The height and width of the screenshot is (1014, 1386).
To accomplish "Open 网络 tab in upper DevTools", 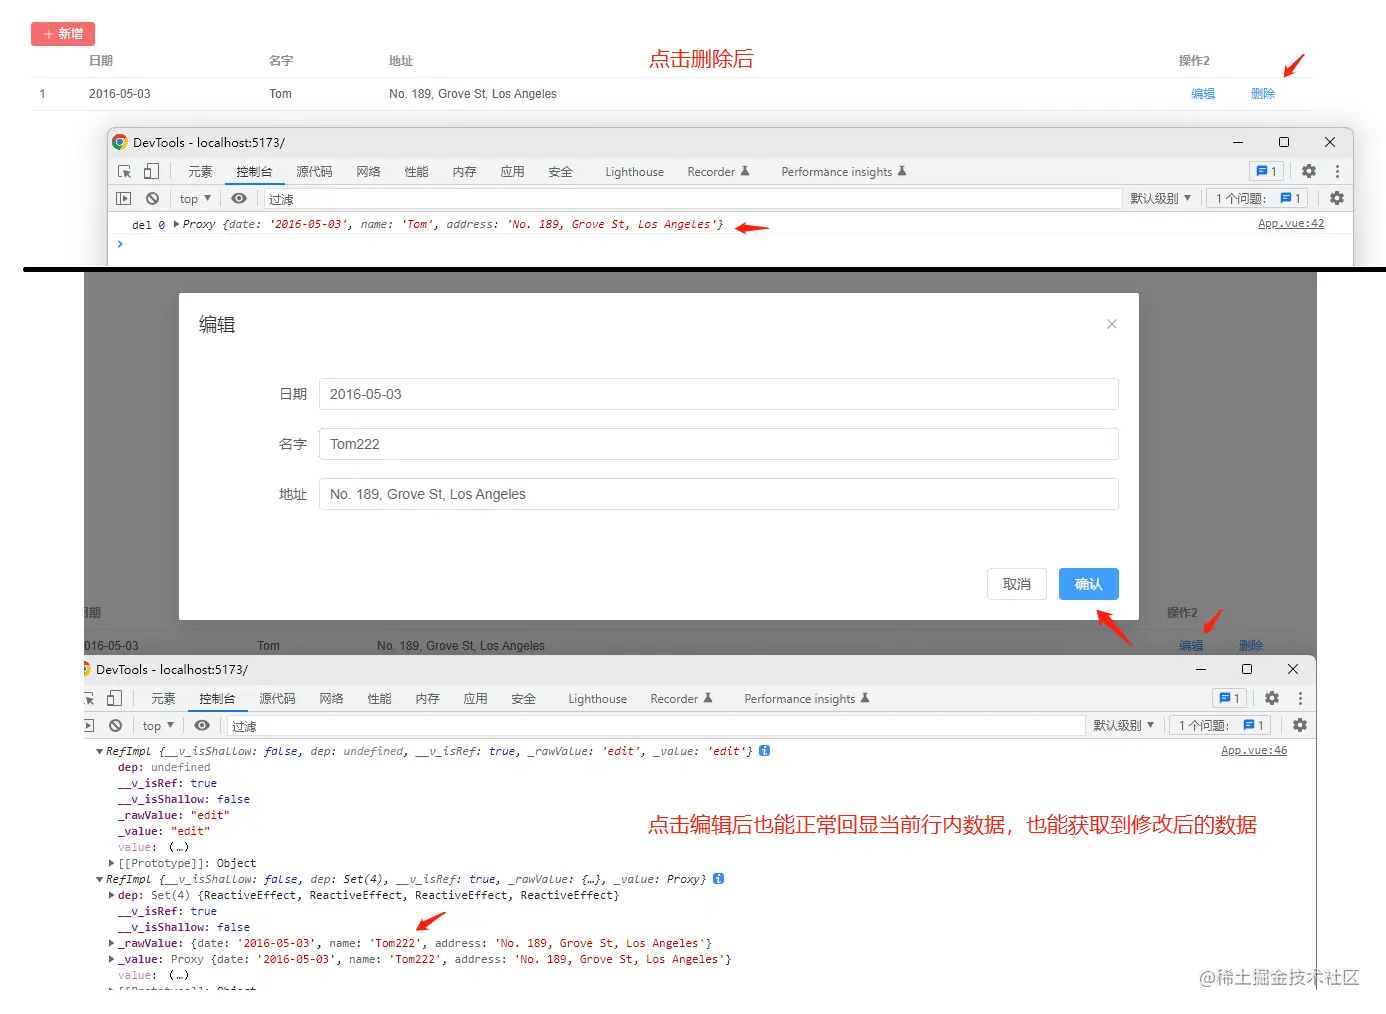I will pos(368,172).
